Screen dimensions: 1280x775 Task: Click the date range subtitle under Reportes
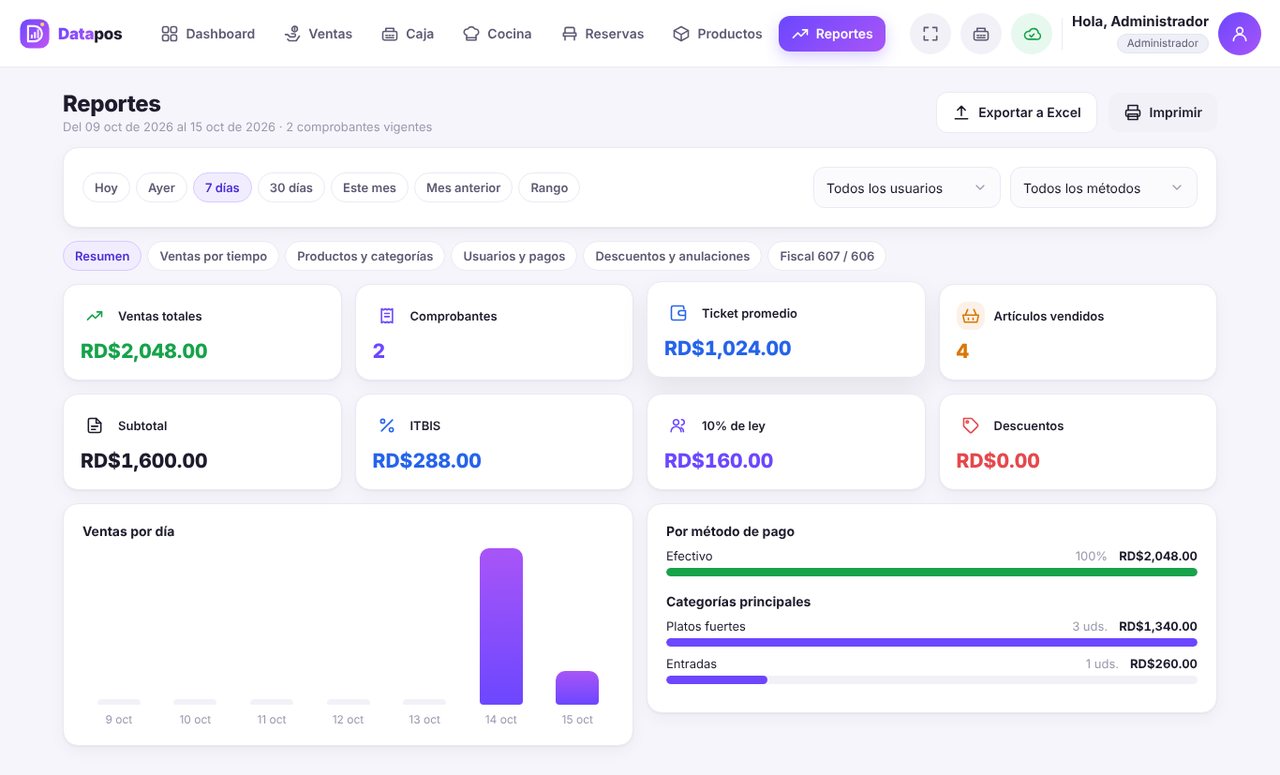[247, 127]
